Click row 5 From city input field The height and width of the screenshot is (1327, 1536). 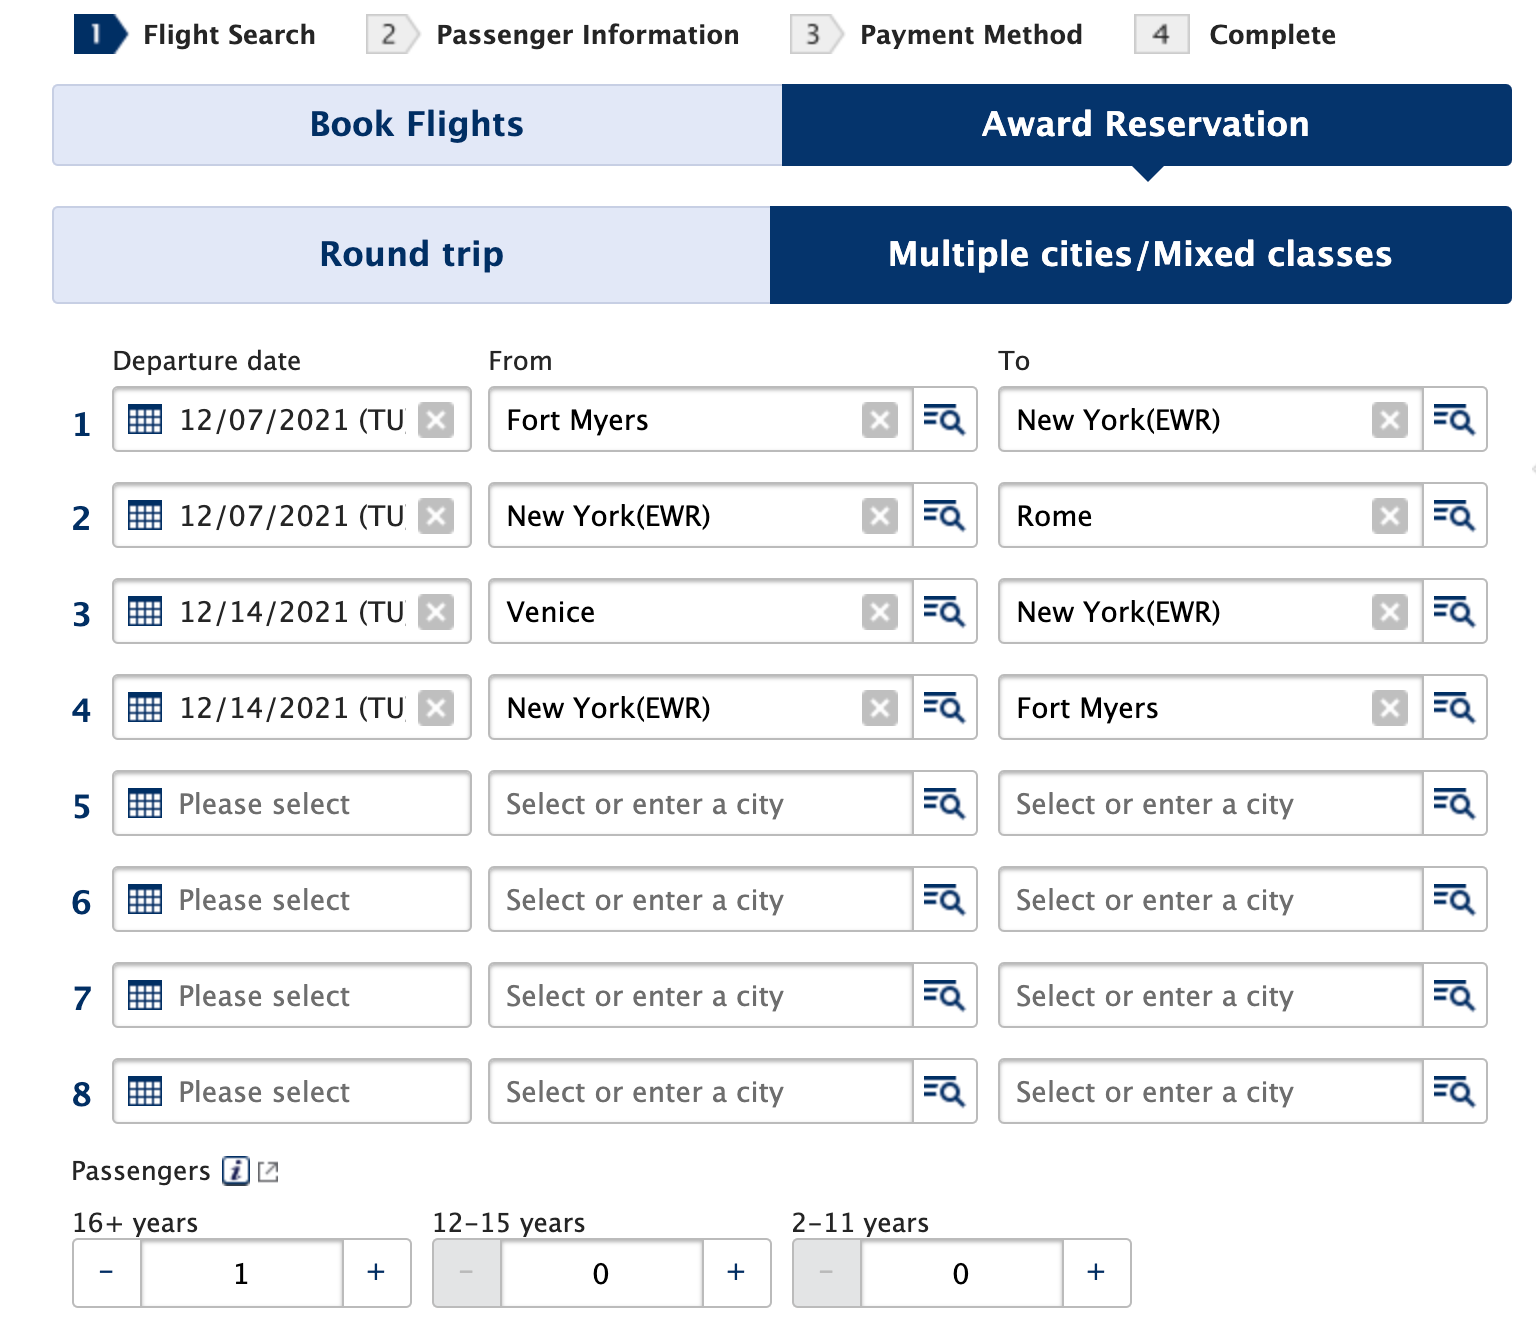(x=700, y=803)
